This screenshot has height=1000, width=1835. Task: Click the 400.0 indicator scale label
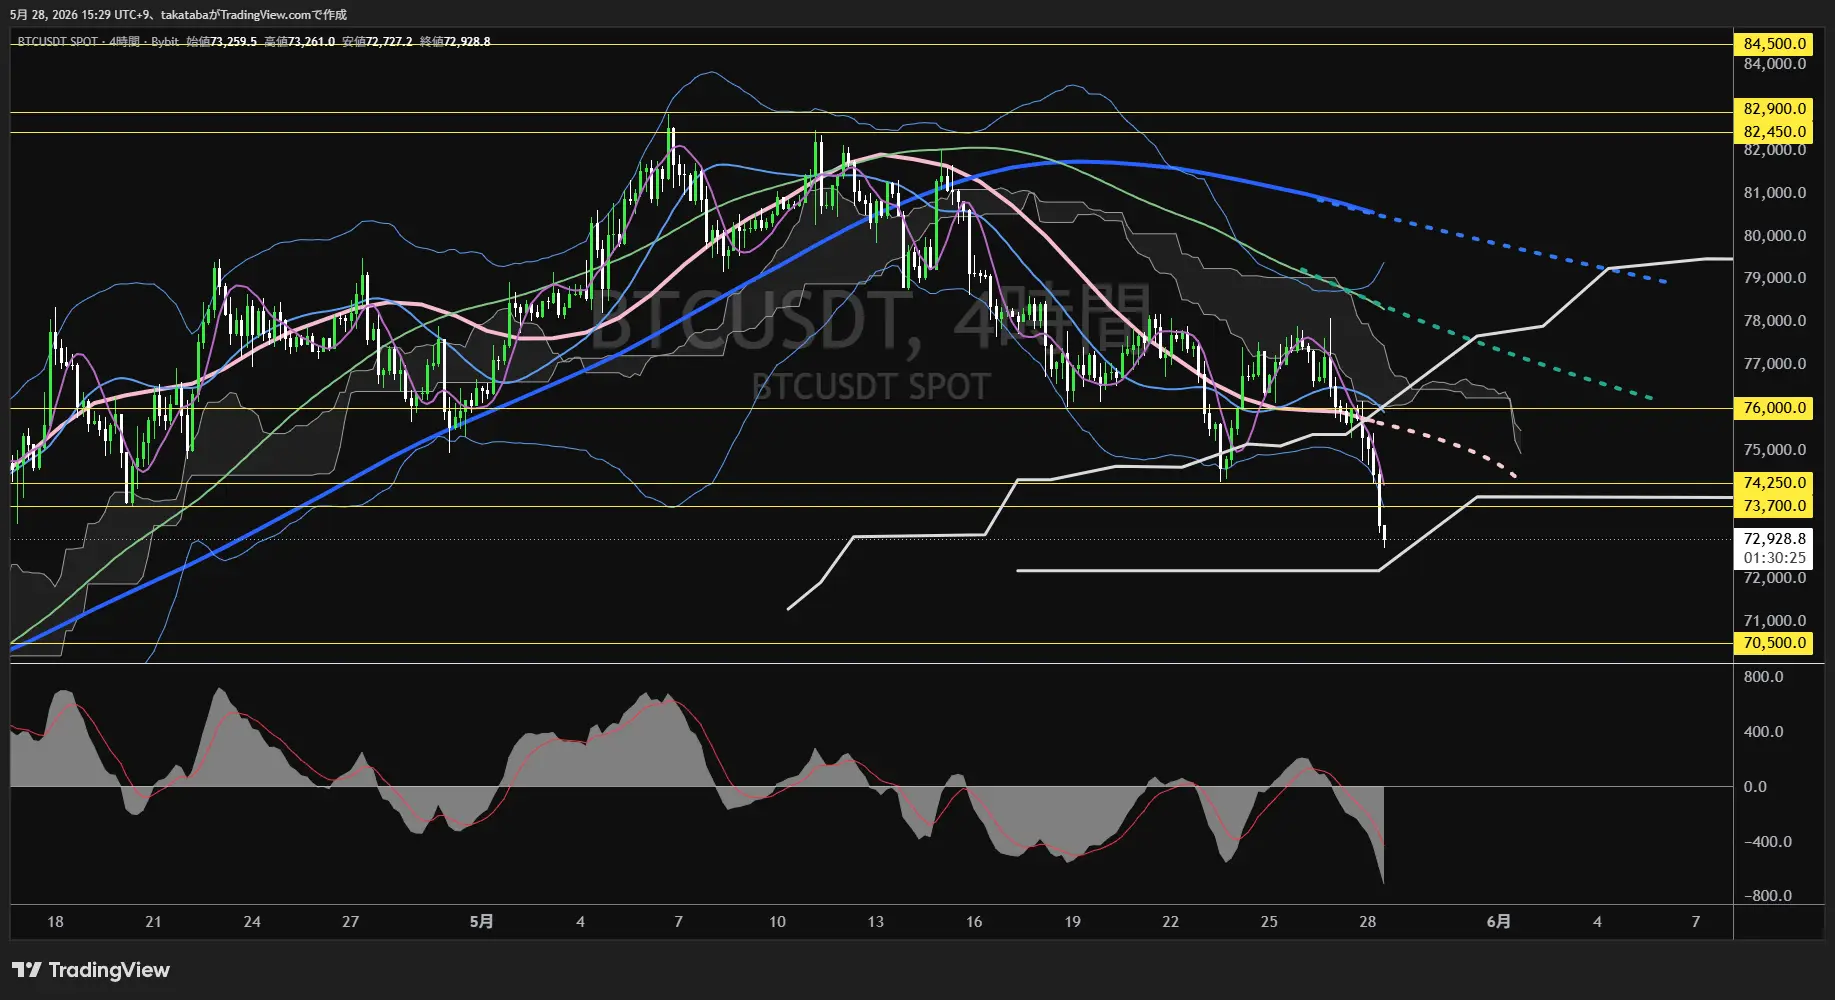click(1763, 732)
